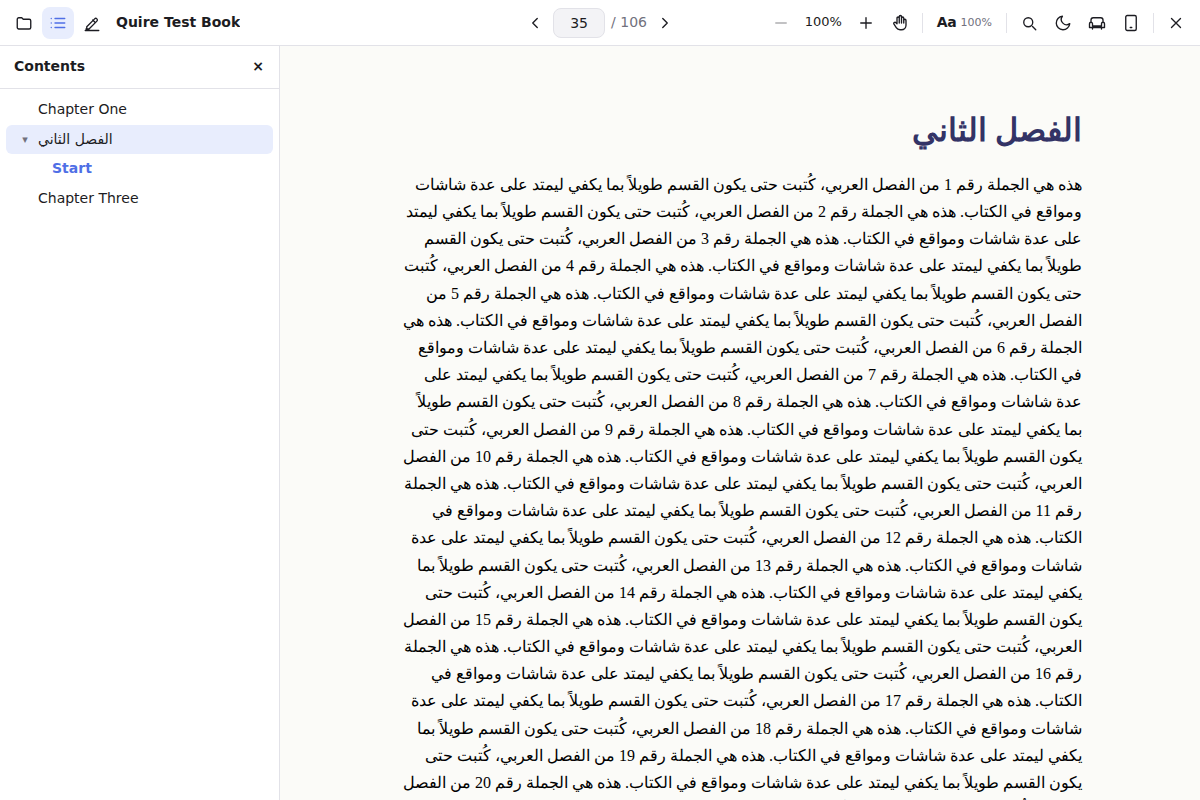This screenshot has width=1200, height=800.
Task: Click the 100% zoom level value
Action: 823,22
